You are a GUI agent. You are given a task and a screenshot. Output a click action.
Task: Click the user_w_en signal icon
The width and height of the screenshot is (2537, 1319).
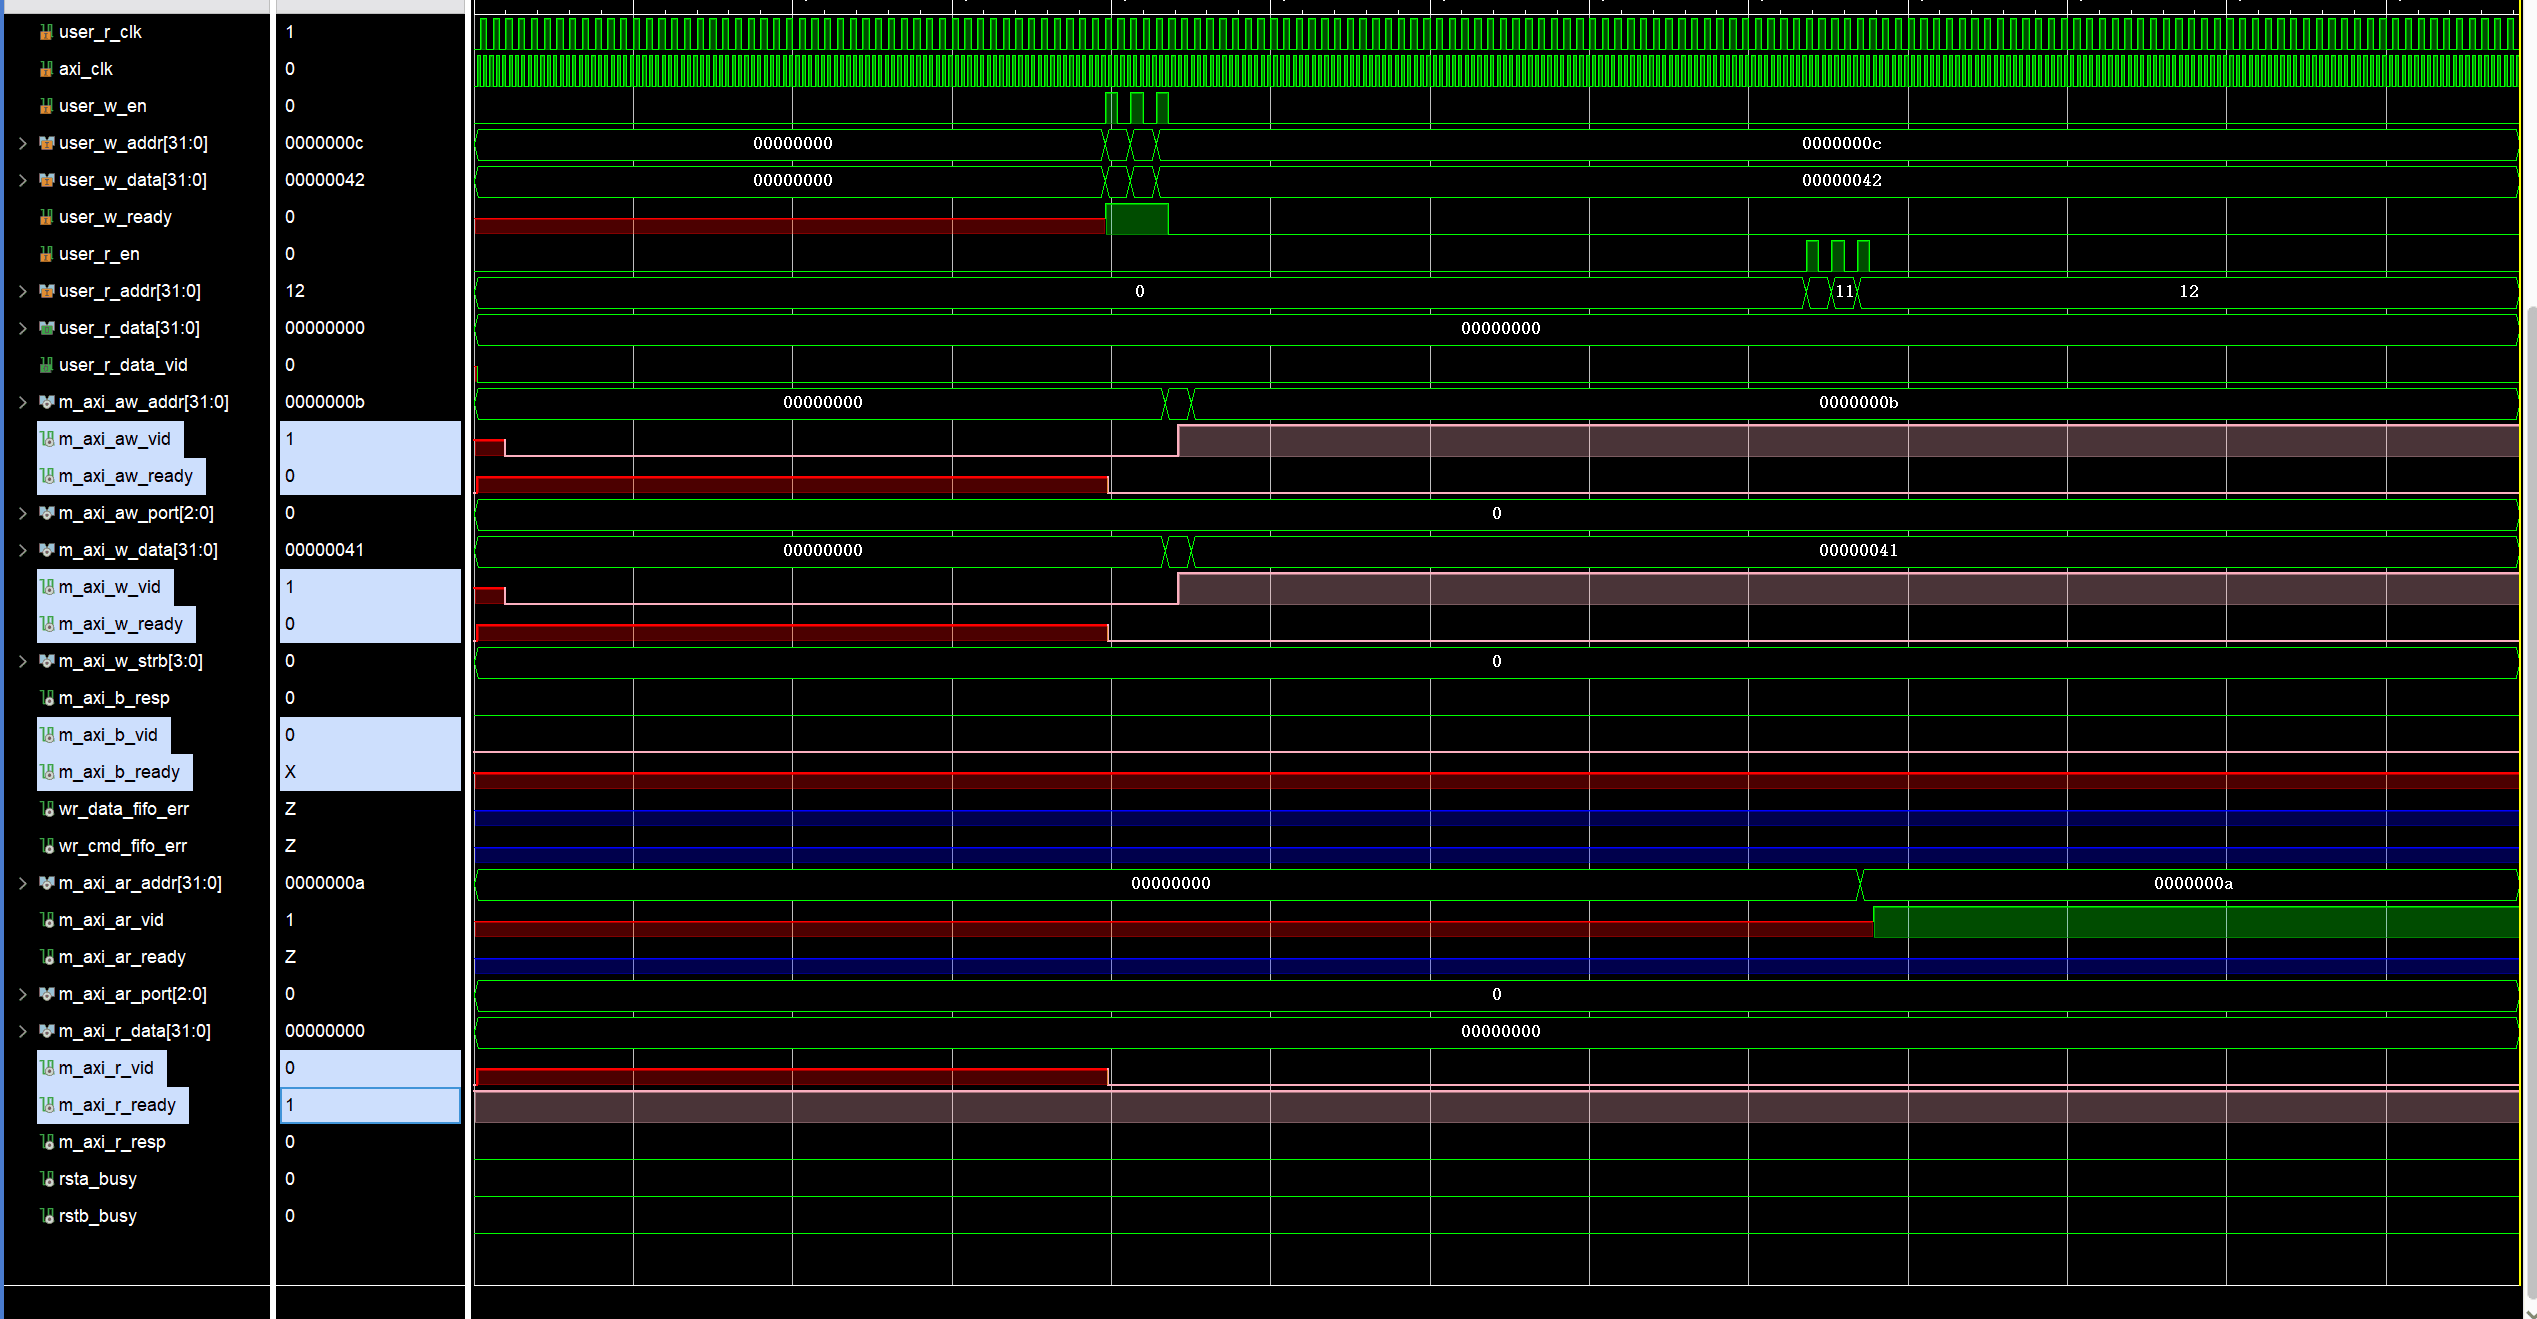(46, 106)
